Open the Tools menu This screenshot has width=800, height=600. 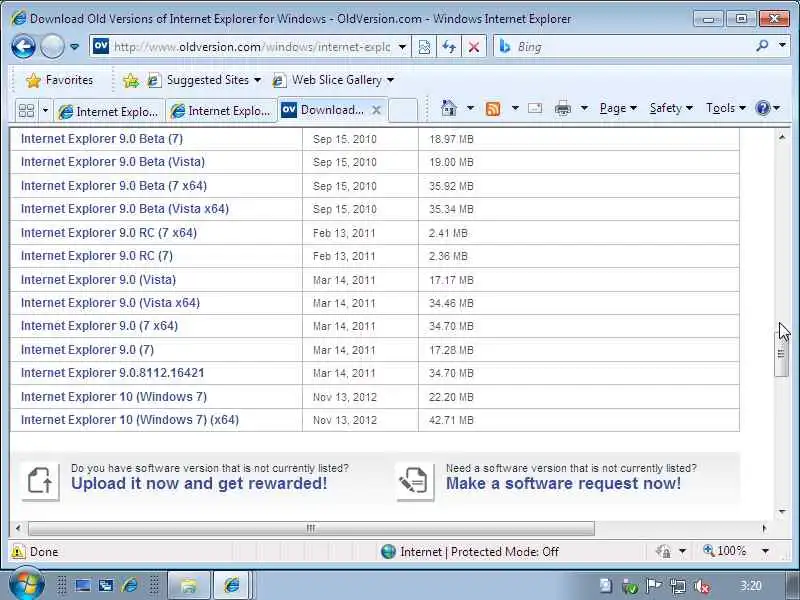click(x=726, y=108)
